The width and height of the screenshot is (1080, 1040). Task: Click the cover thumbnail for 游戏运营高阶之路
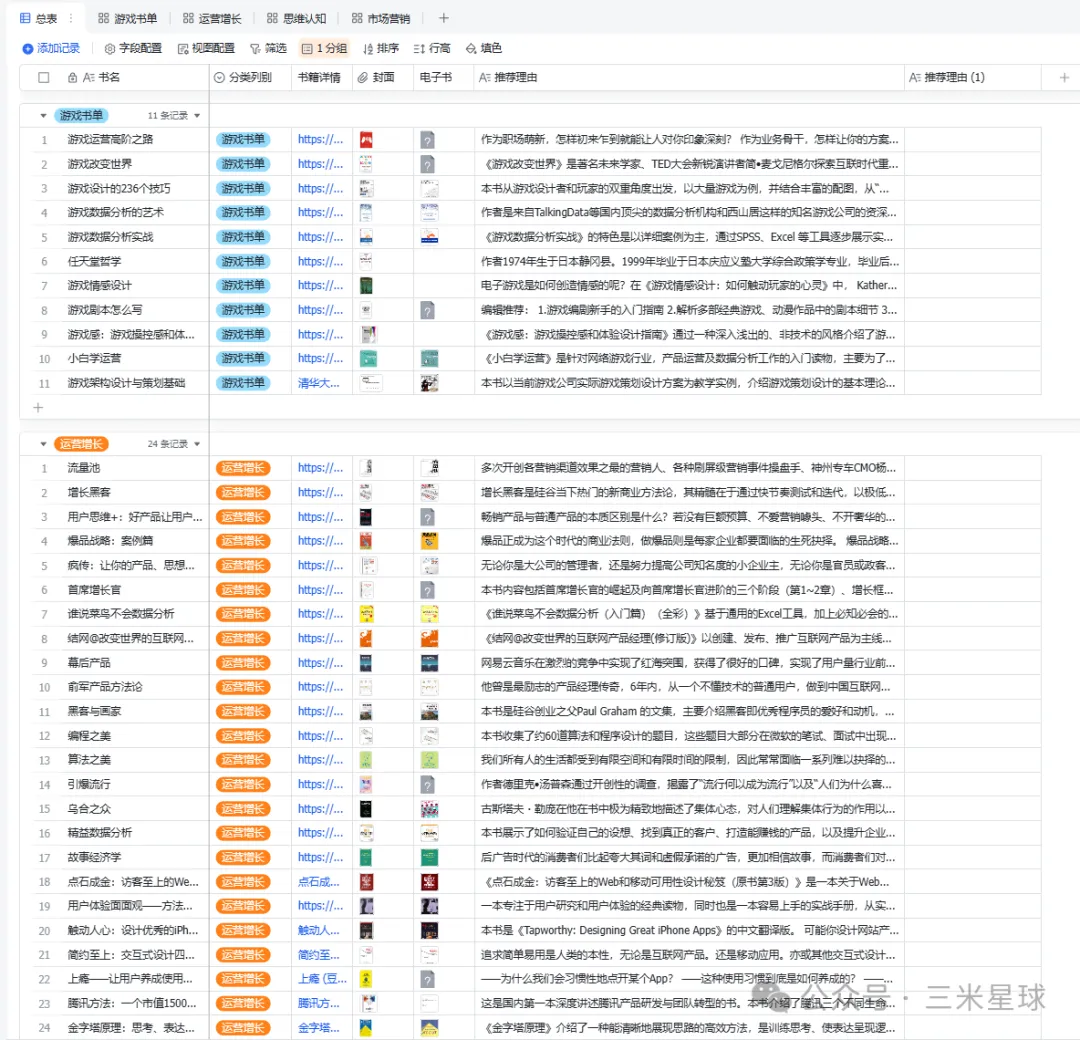(x=367, y=140)
